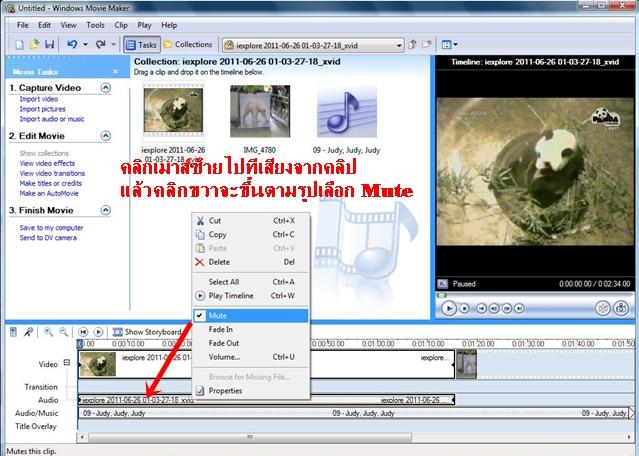The width and height of the screenshot is (639, 456).
Task: Click the Narrate Timeline microphone icon
Action: (x=28, y=332)
